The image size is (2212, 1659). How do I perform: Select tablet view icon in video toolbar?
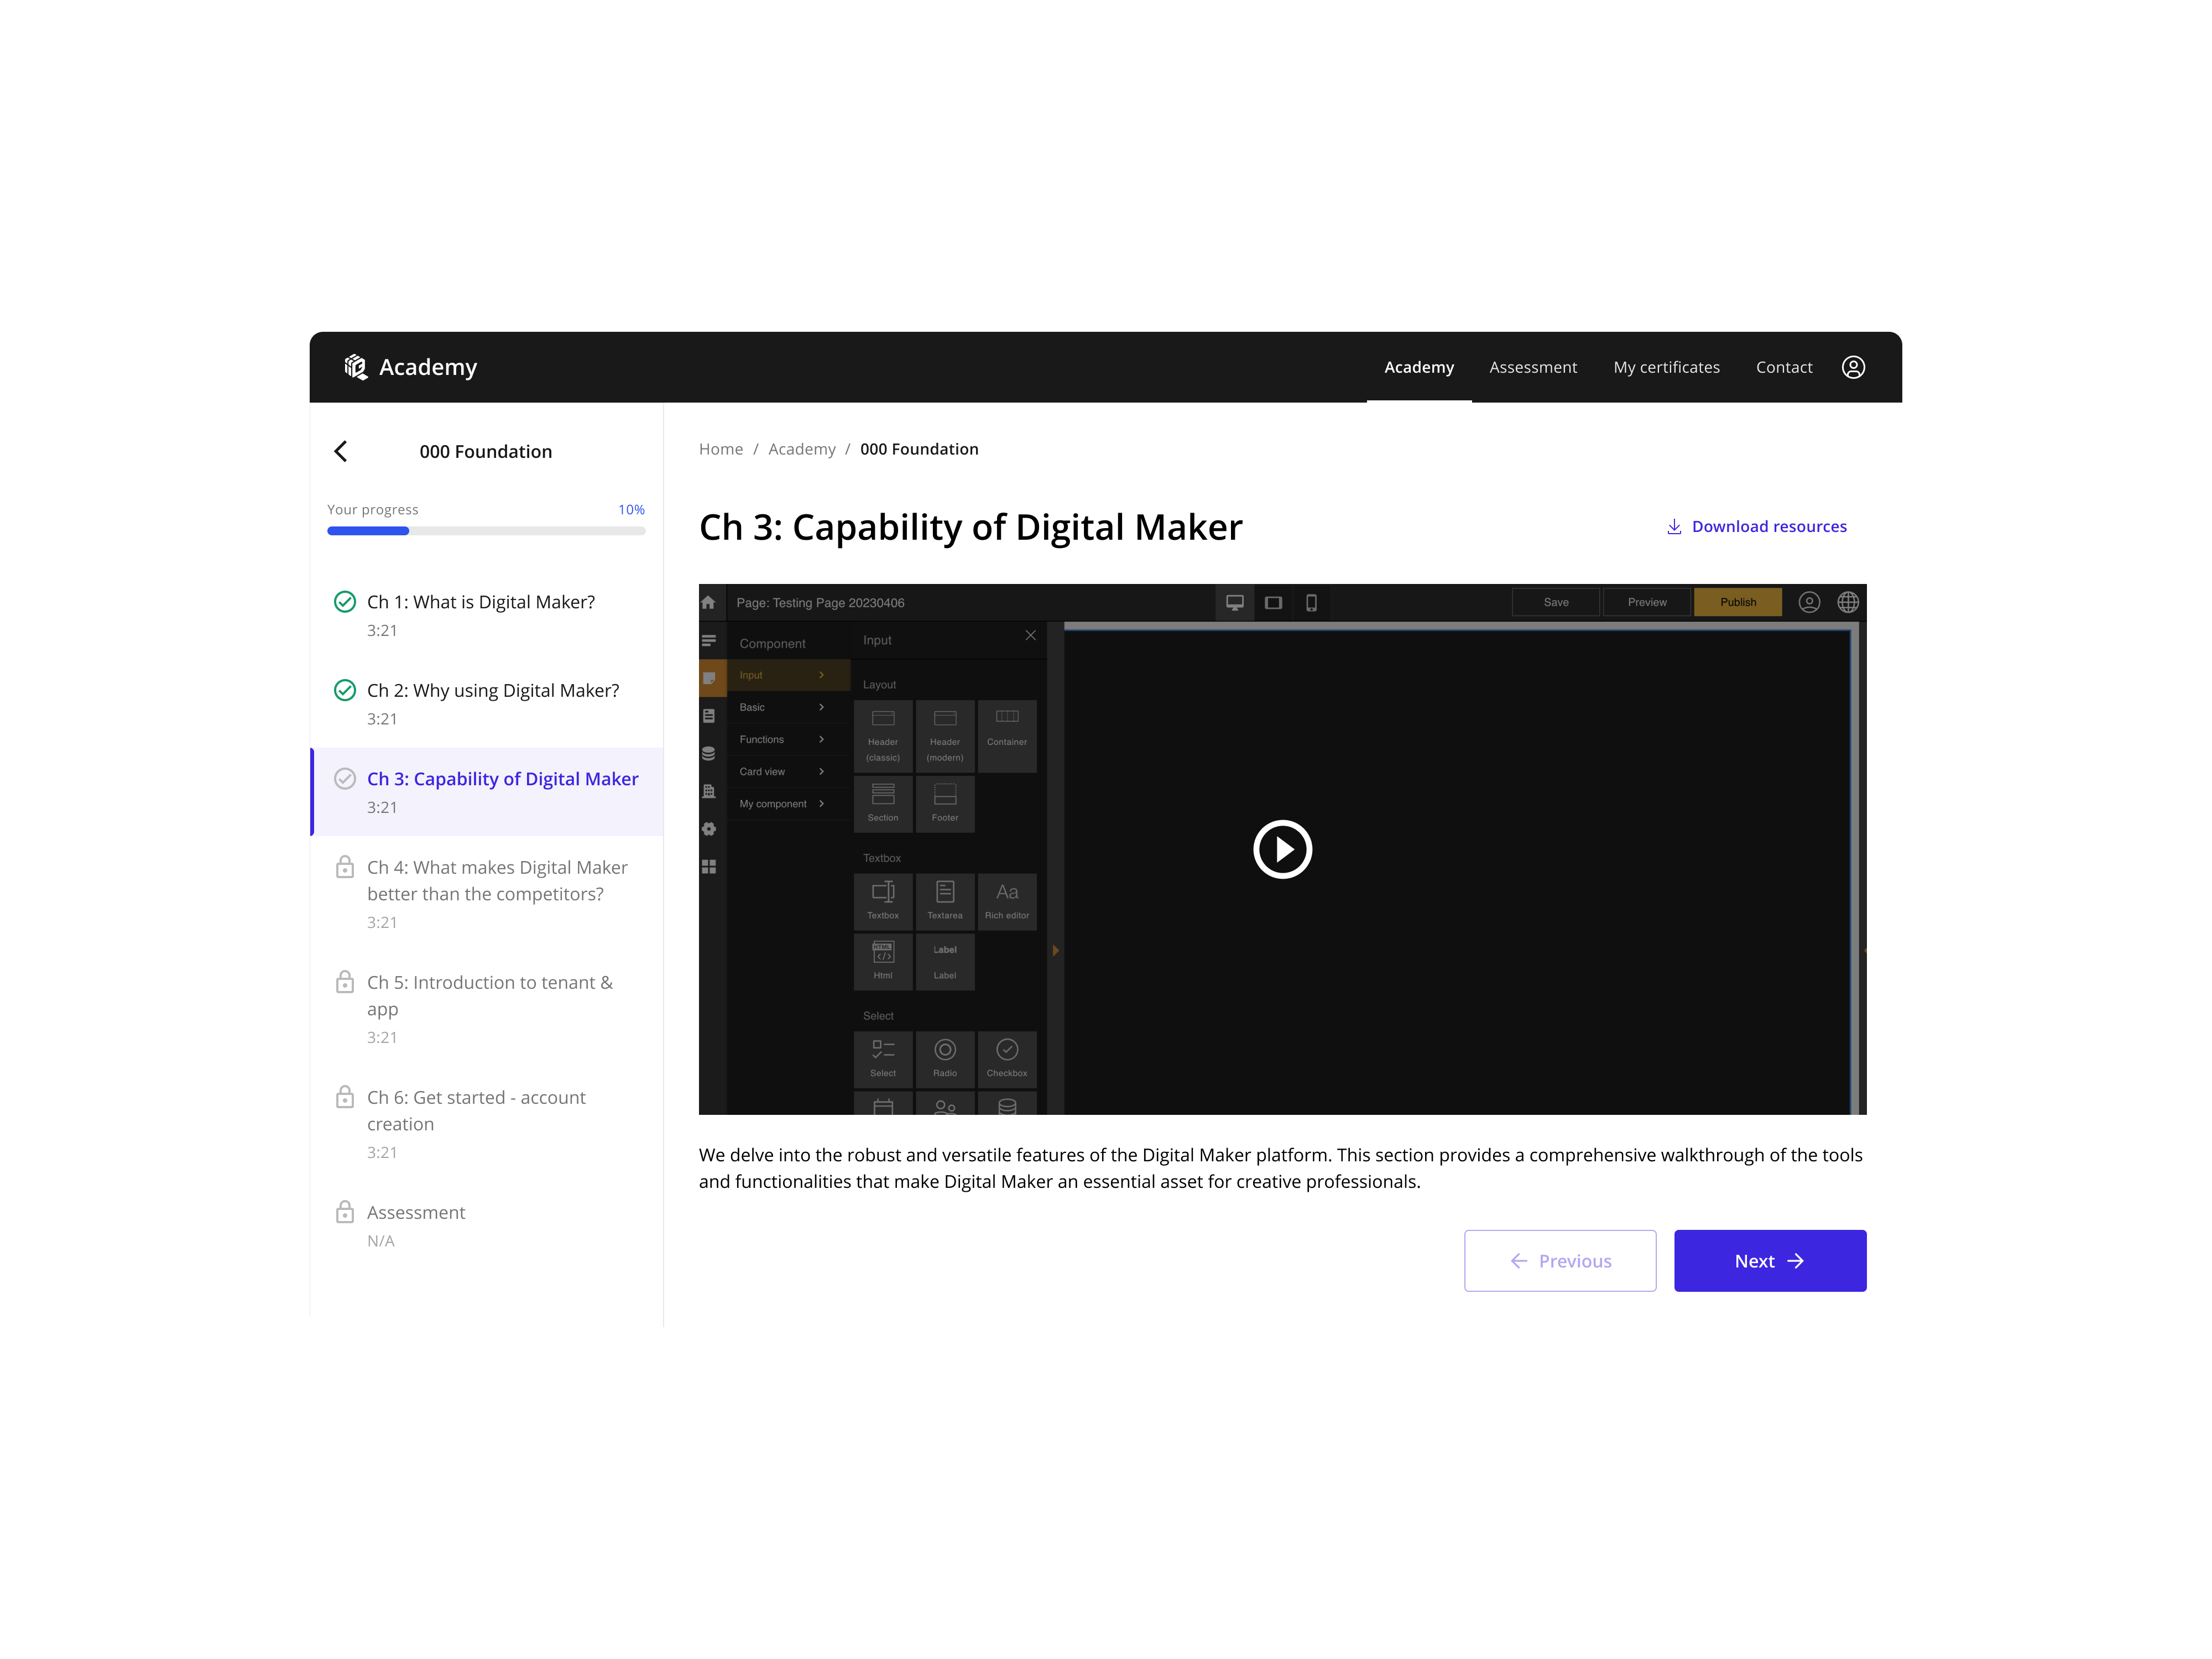tap(1273, 602)
